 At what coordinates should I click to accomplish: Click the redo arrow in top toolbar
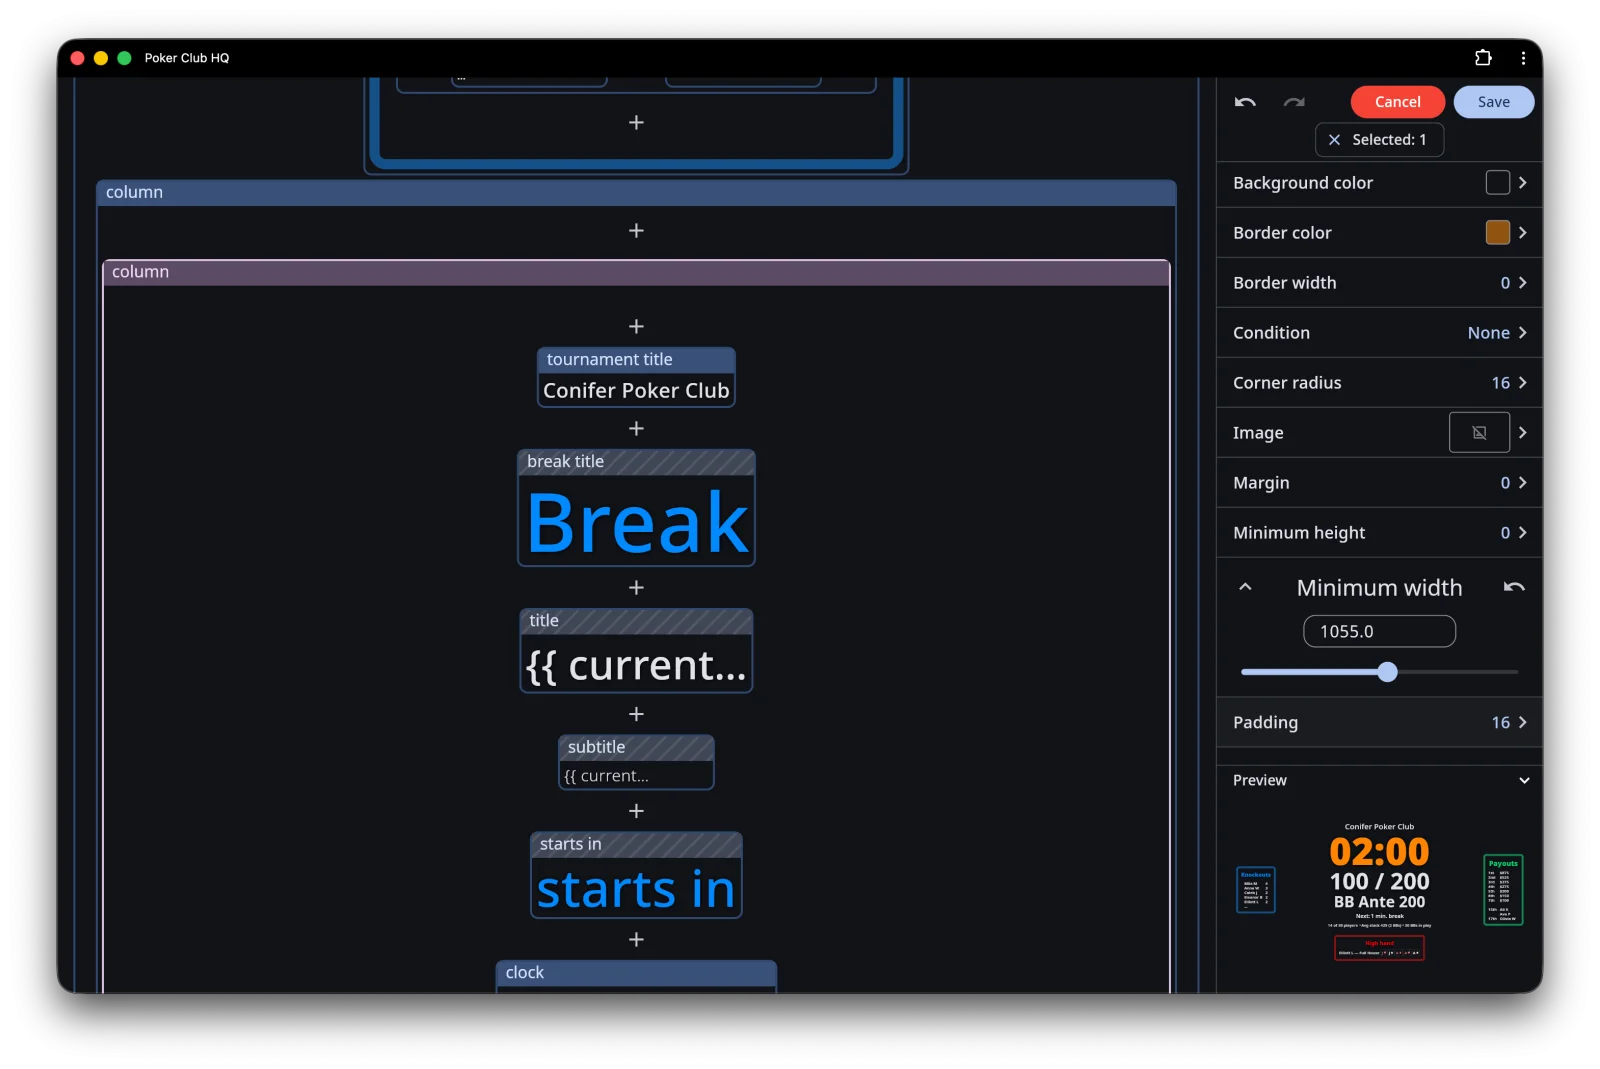tap(1294, 102)
